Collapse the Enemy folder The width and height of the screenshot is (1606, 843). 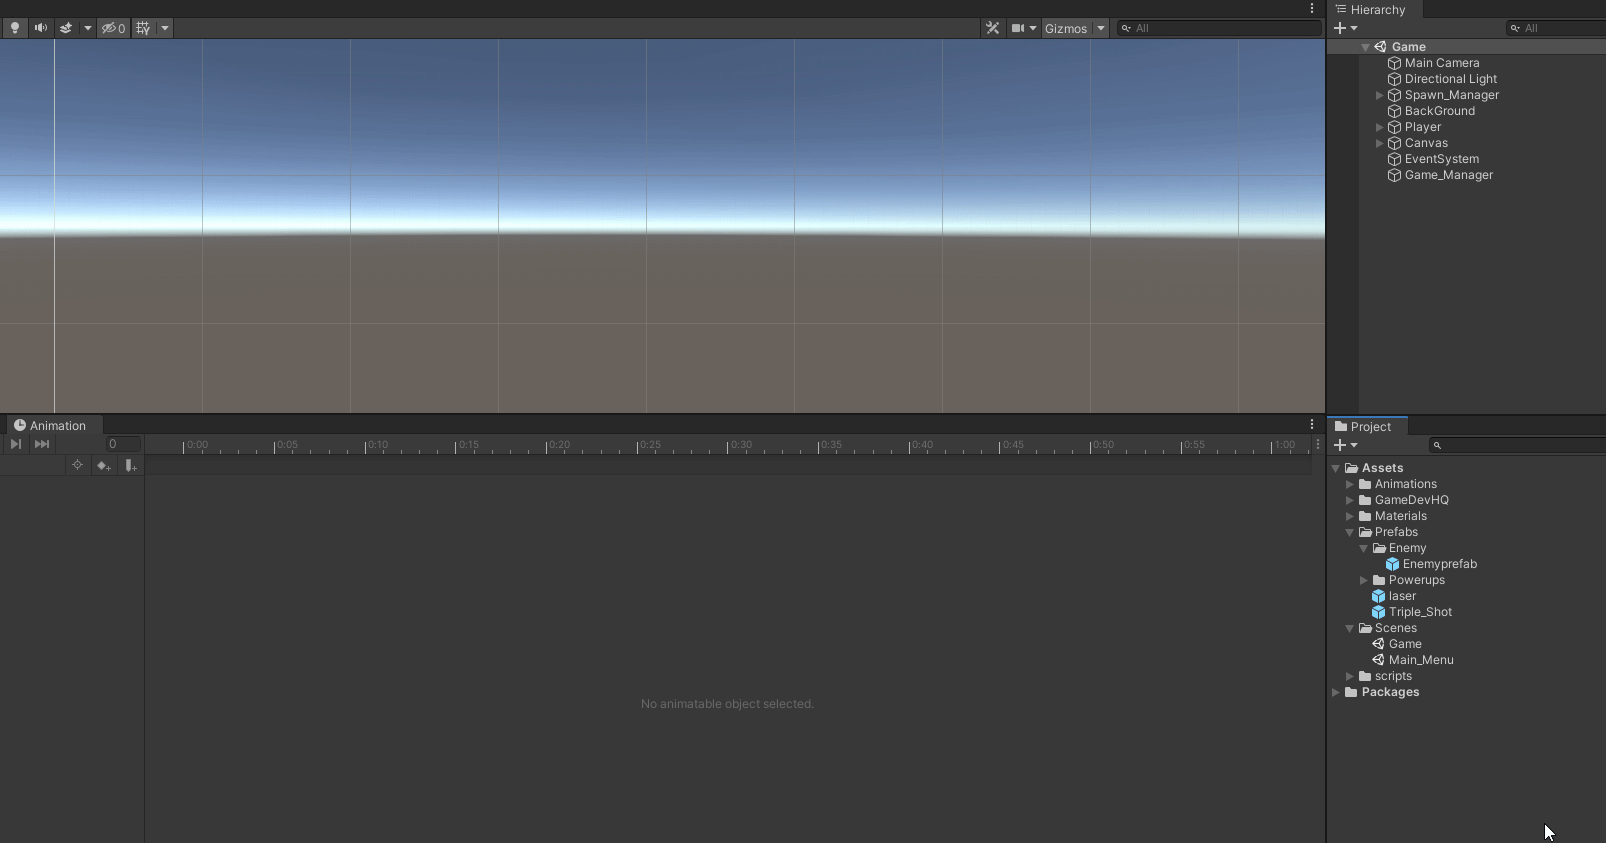pos(1364,548)
